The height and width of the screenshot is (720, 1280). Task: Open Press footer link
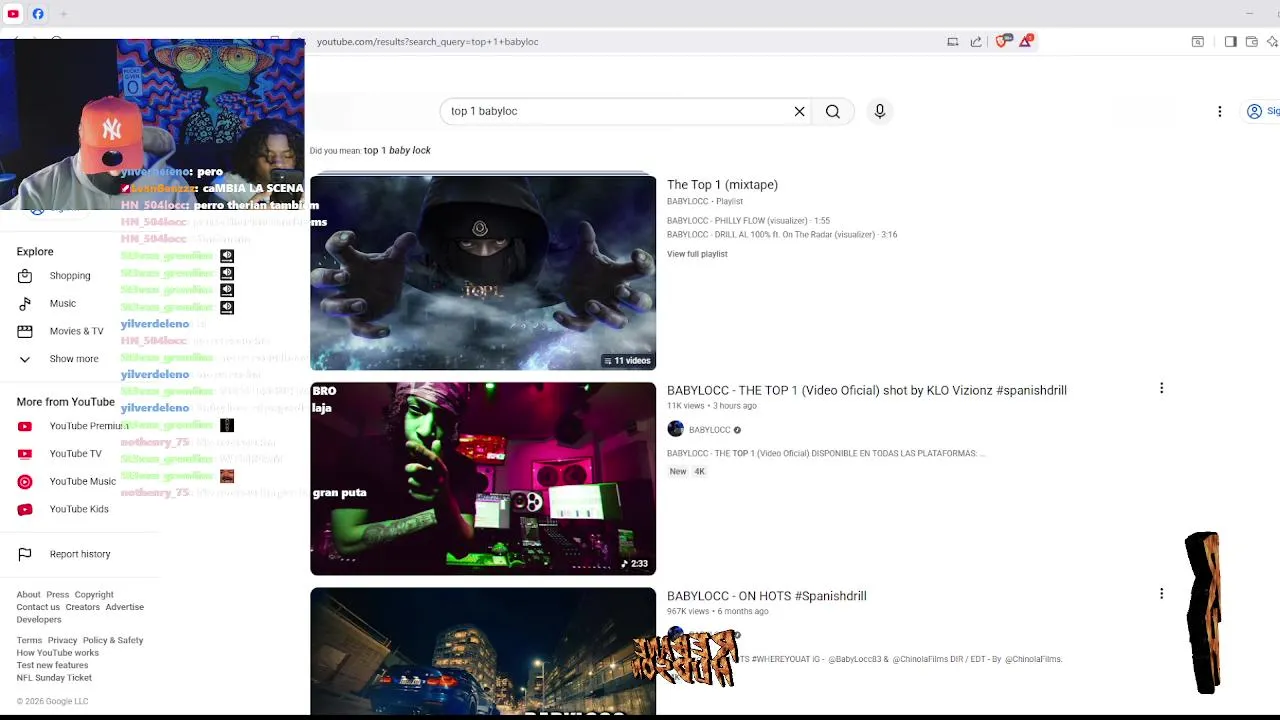58,595
